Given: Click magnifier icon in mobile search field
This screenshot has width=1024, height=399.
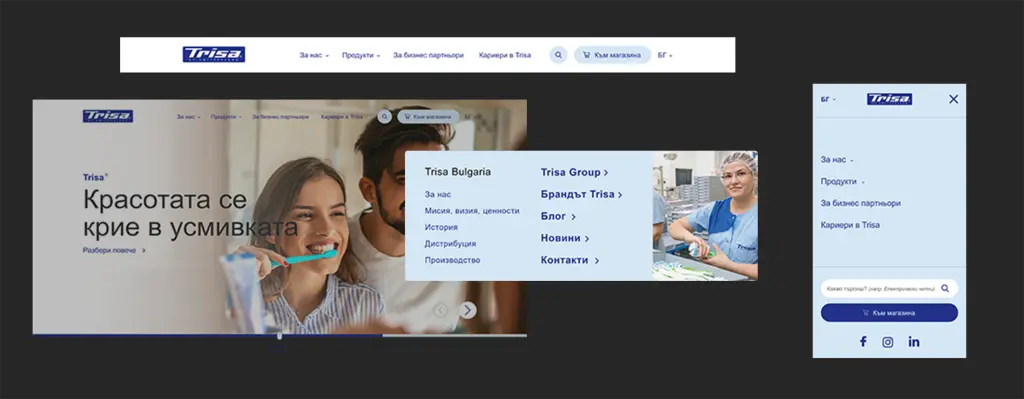Looking at the screenshot, I should tap(945, 288).
